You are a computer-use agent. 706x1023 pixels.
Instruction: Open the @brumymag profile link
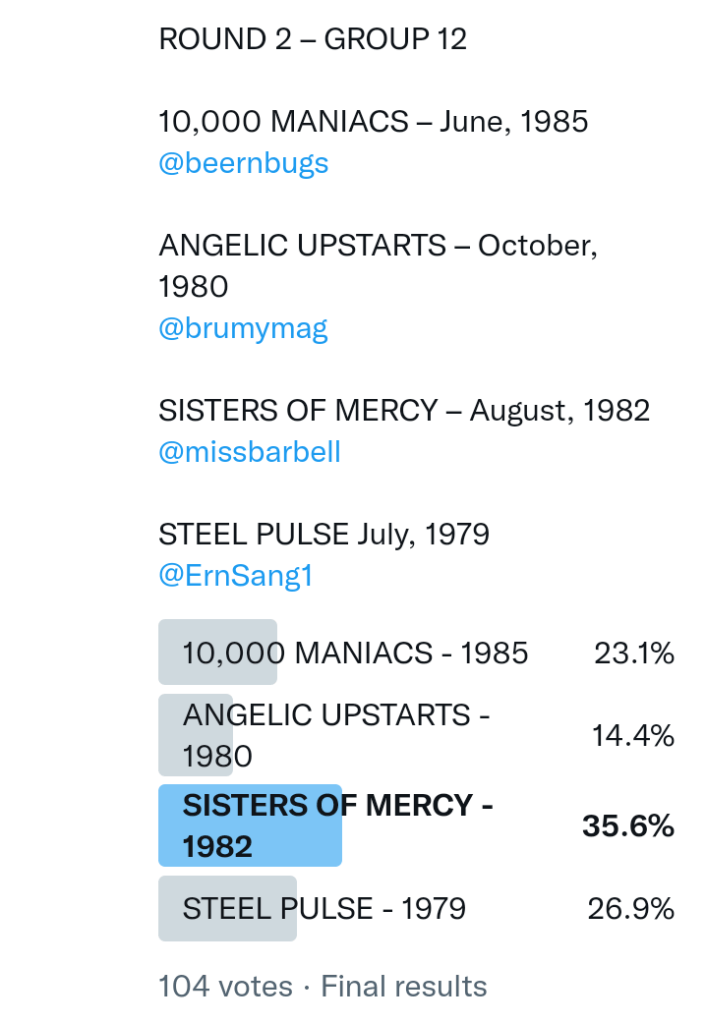pyautogui.click(x=243, y=328)
